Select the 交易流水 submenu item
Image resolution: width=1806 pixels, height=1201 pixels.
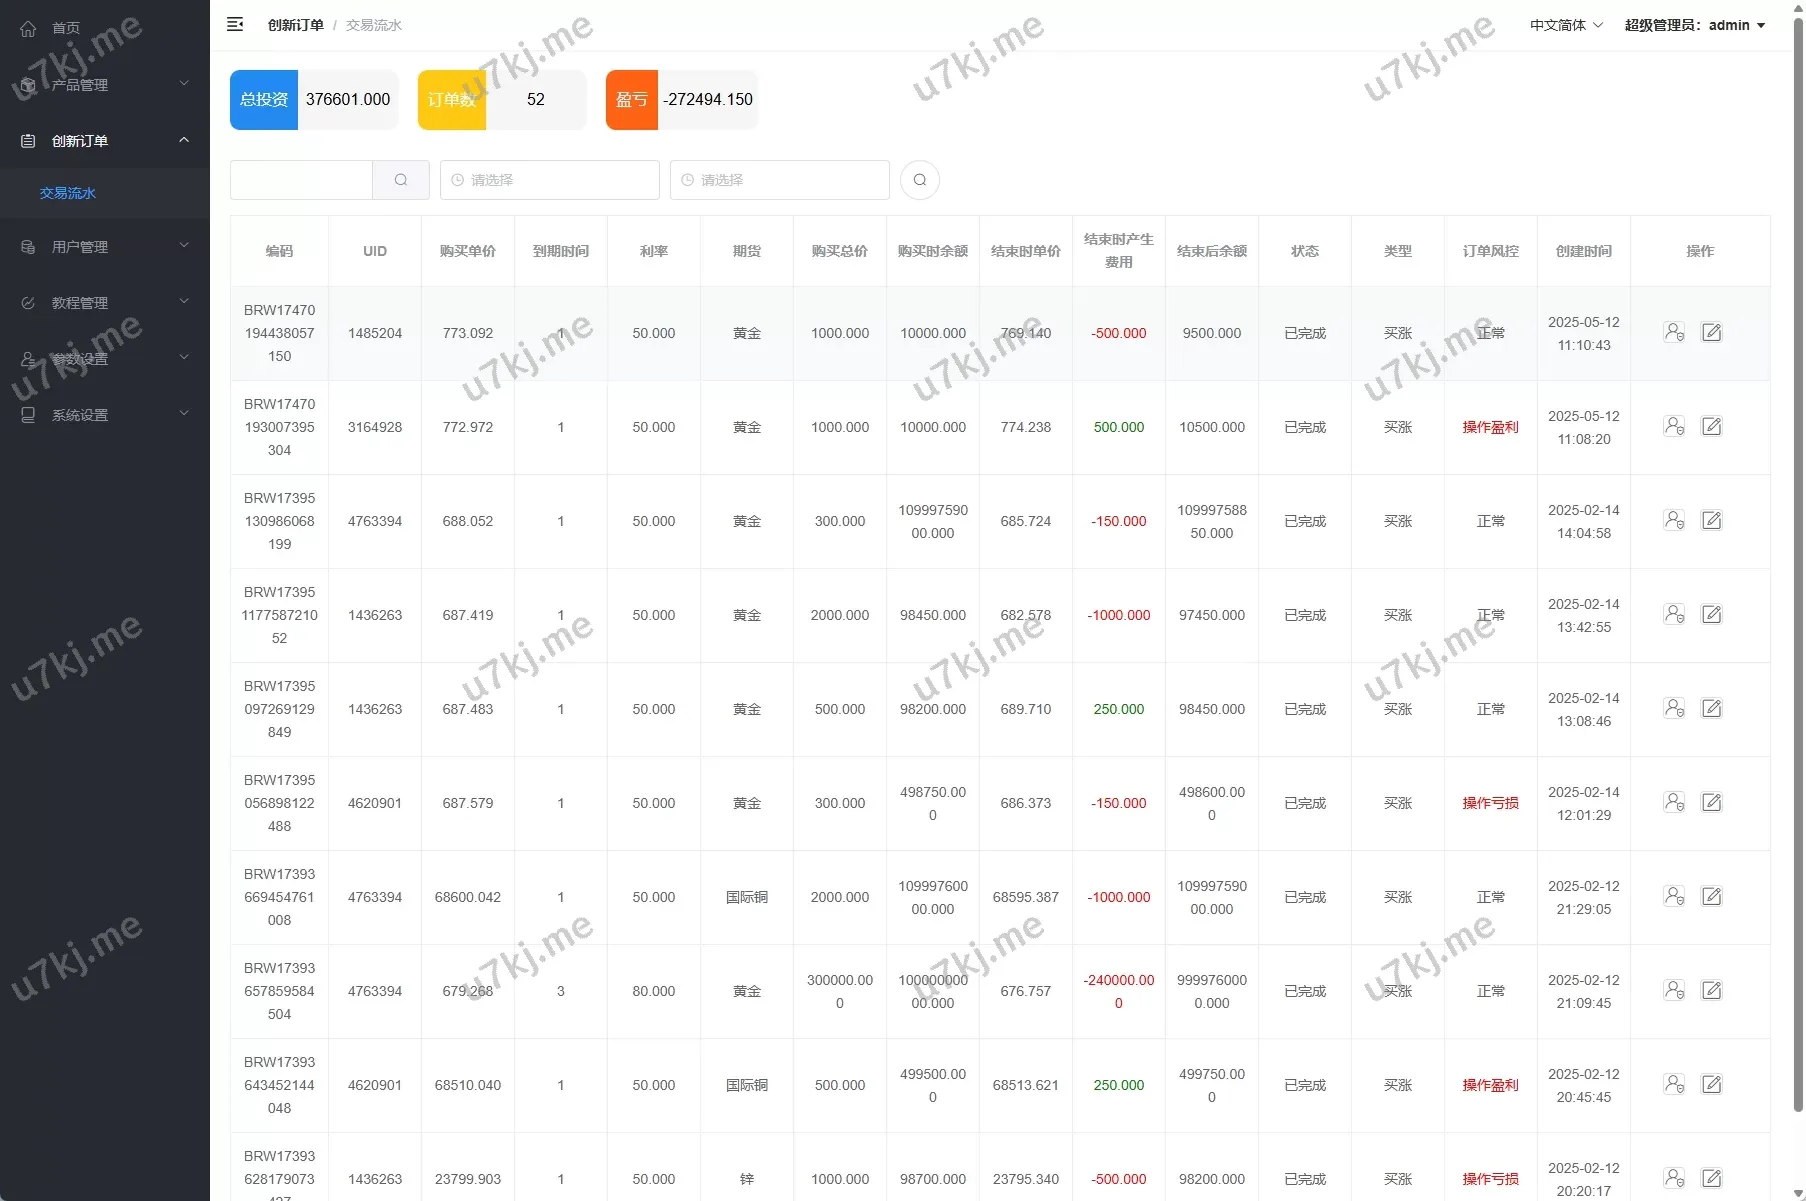[x=68, y=193]
